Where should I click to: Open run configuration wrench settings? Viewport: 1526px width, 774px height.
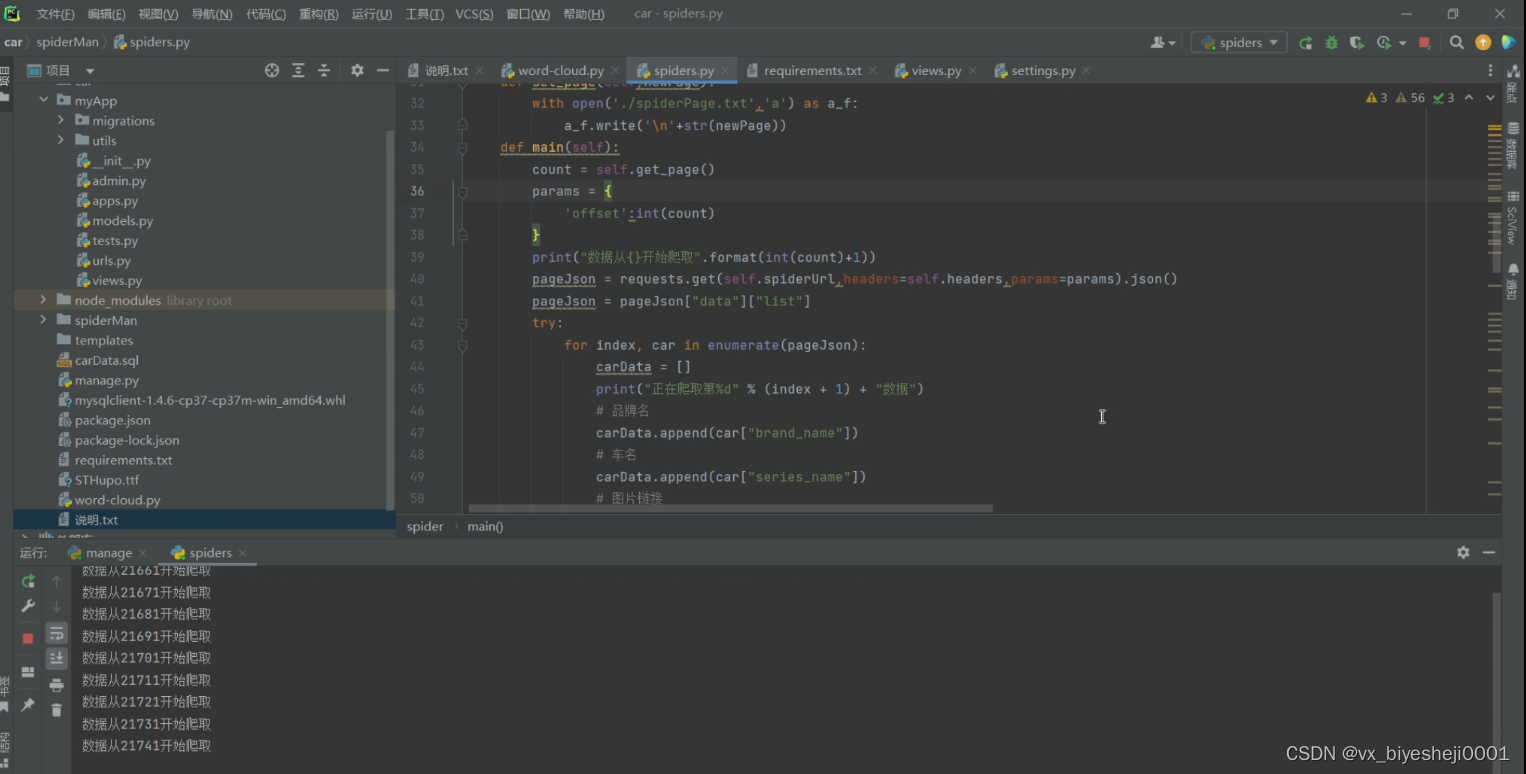pyautogui.click(x=28, y=606)
